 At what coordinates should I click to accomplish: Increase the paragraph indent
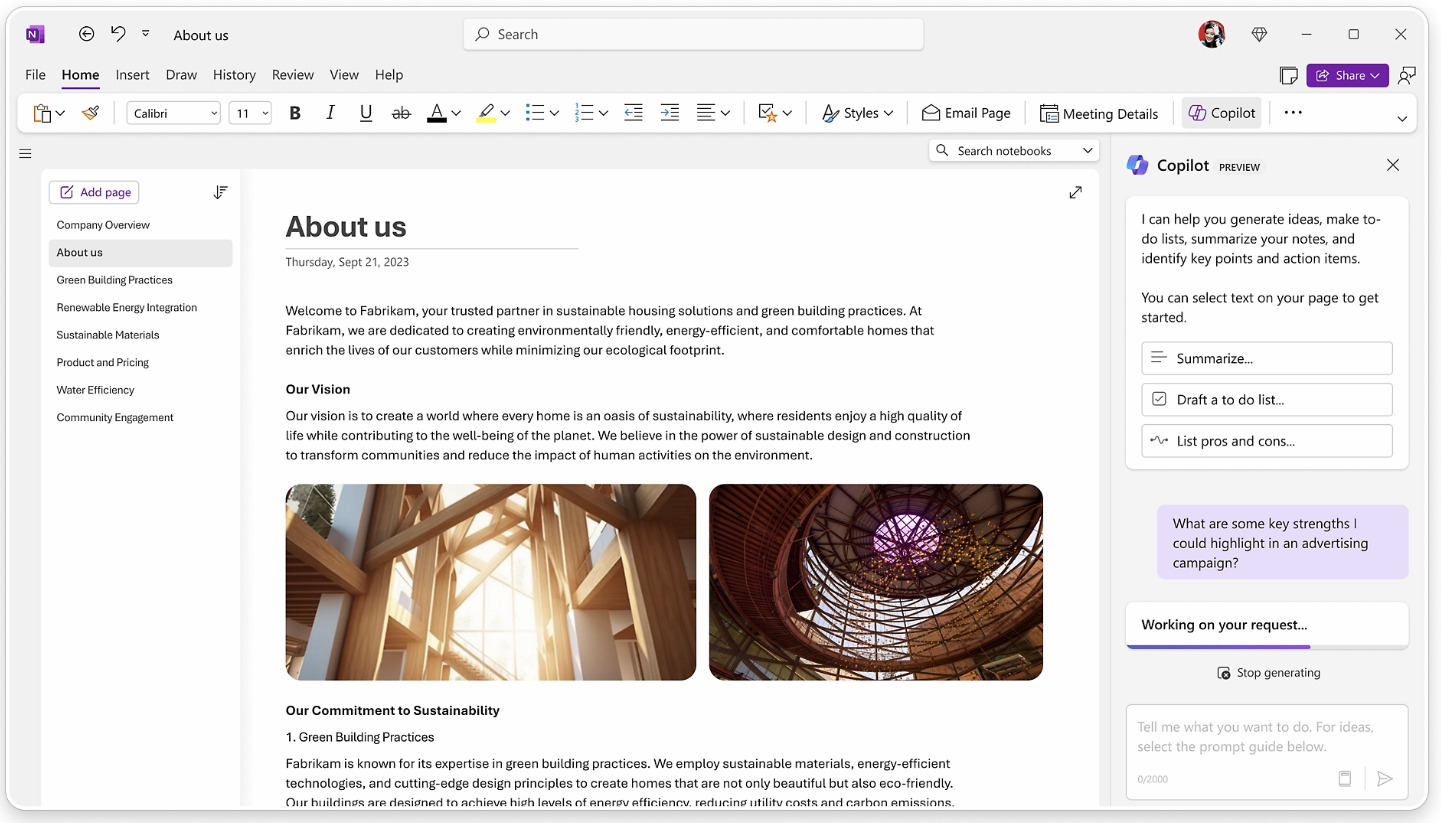tap(669, 112)
